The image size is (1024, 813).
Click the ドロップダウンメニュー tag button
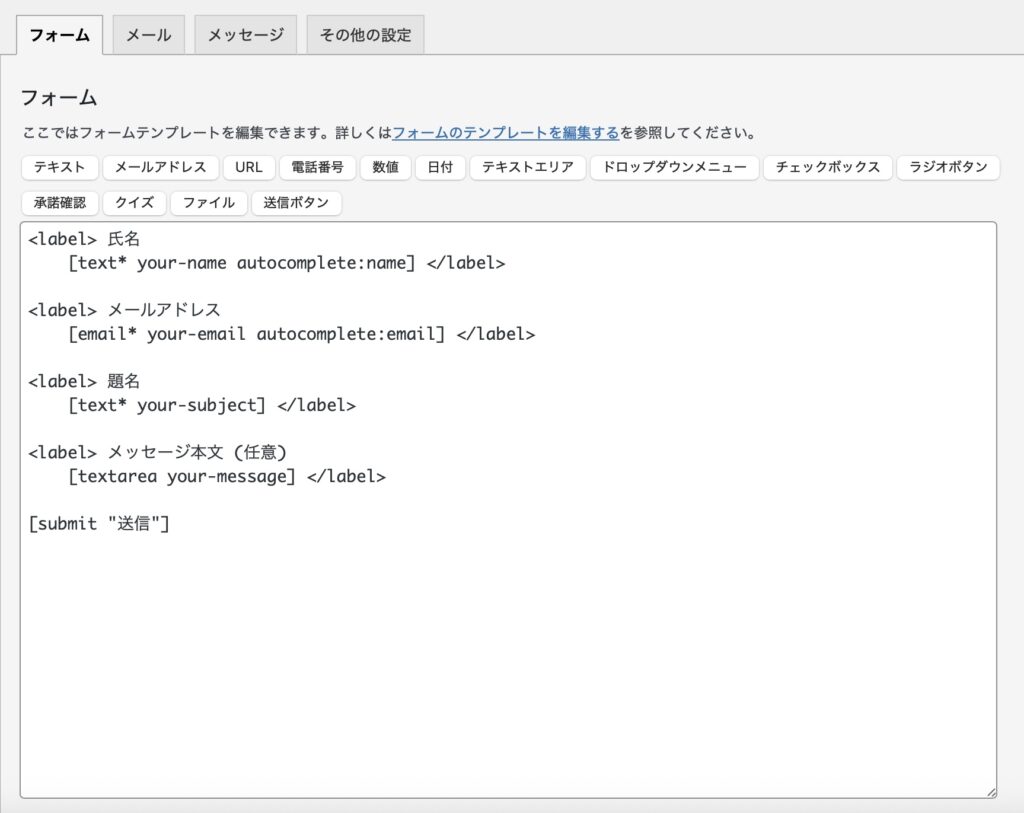coord(674,167)
